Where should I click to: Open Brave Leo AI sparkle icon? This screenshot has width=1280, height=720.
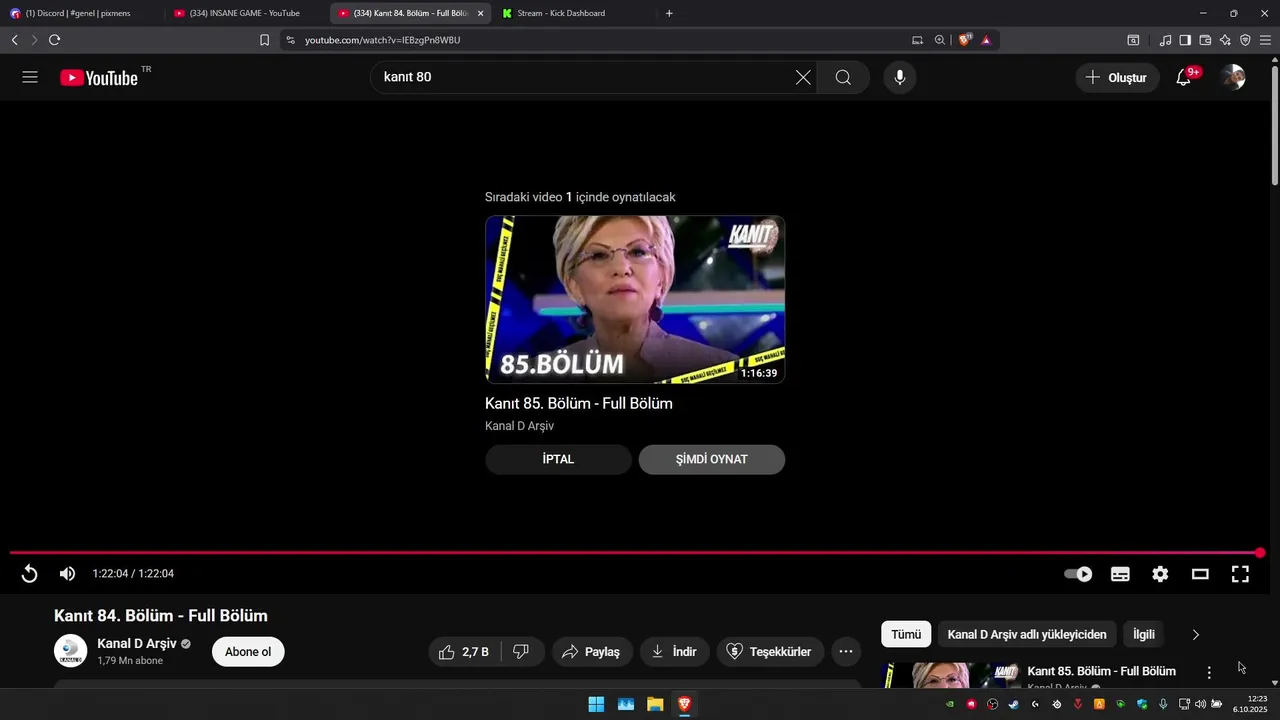click(x=1225, y=40)
